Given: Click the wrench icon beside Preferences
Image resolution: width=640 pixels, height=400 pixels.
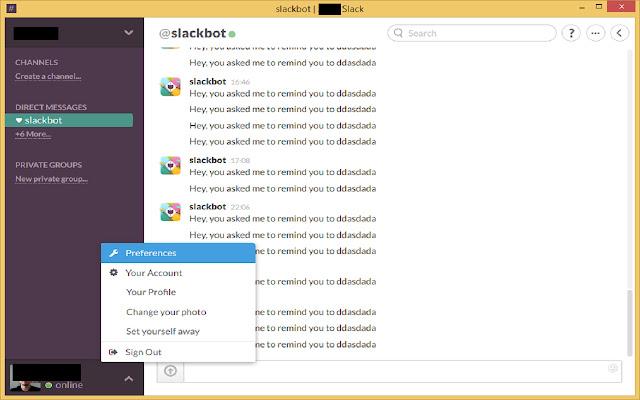Looking at the screenshot, I should click(114, 253).
